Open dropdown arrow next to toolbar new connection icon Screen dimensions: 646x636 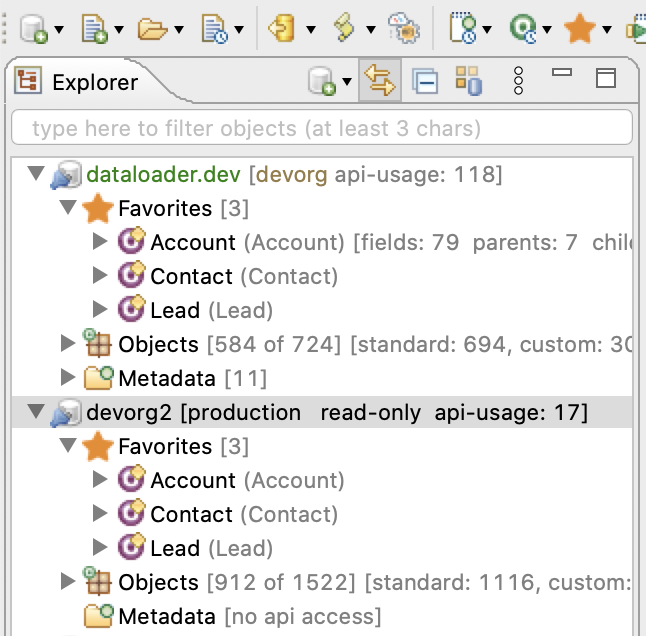[59, 29]
